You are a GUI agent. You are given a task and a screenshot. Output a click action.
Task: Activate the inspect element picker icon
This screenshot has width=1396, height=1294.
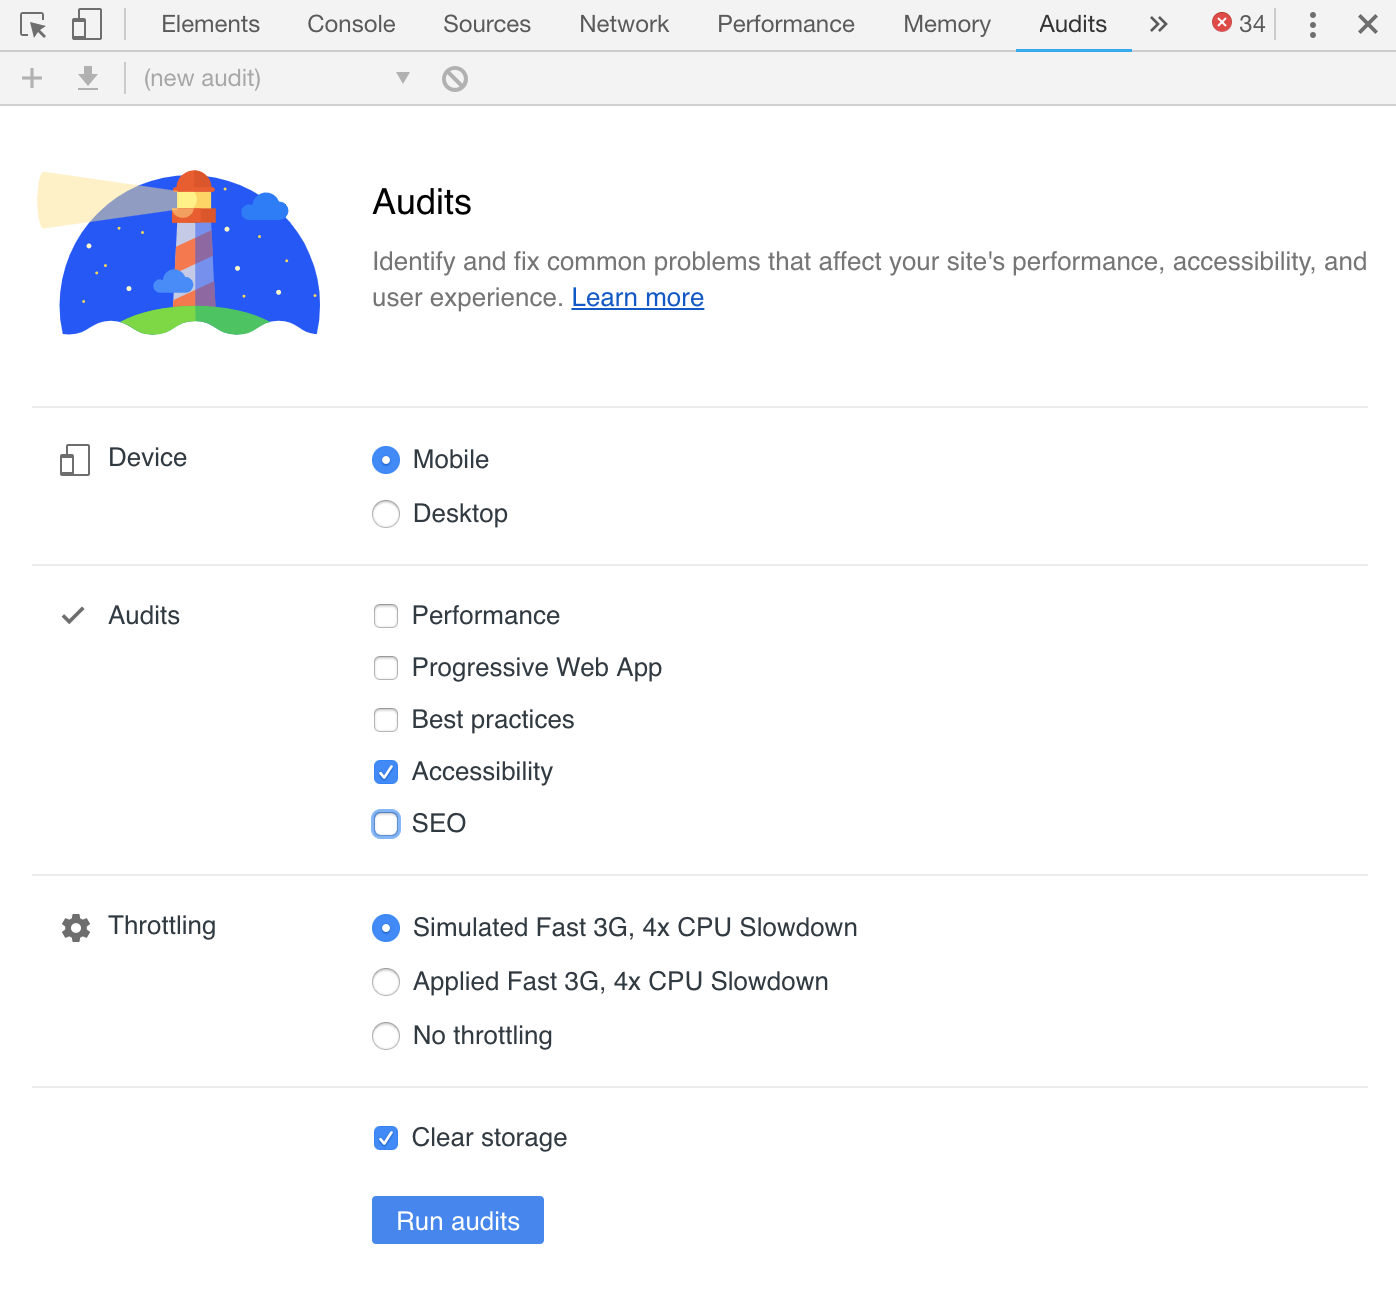pyautogui.click(x=33, y=25)
